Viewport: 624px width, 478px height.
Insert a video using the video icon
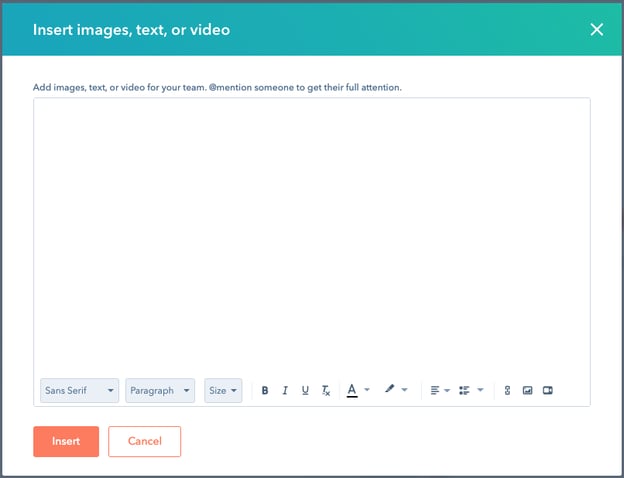point(548,390)
